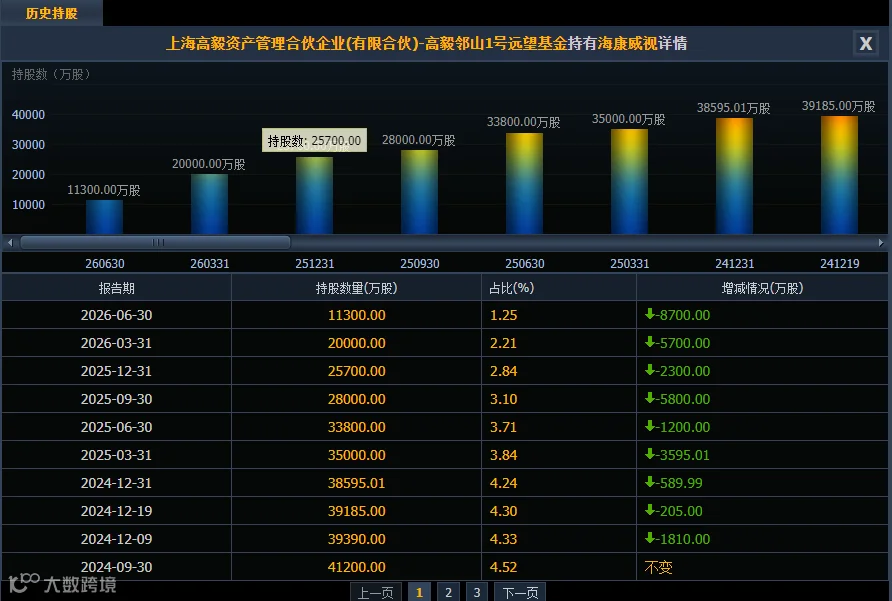Select the 2024-09-30 report date cell
Viewport: 892px width, 601px height.
tap(117, 566)
